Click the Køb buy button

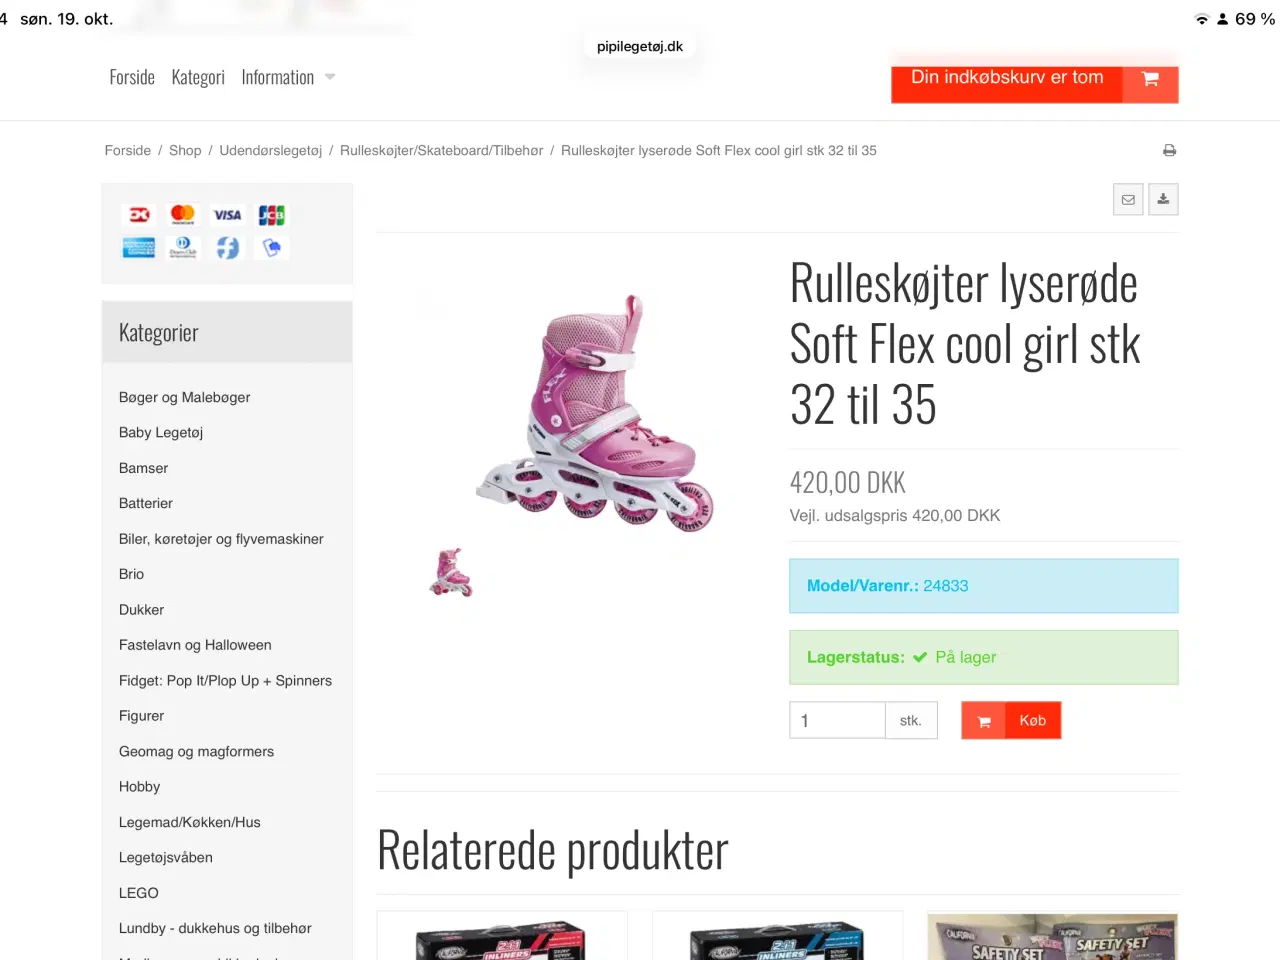(1011, 721)
